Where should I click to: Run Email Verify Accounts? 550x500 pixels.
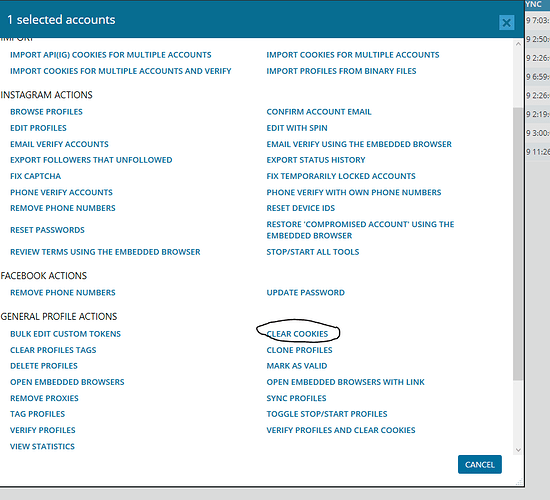59,144
